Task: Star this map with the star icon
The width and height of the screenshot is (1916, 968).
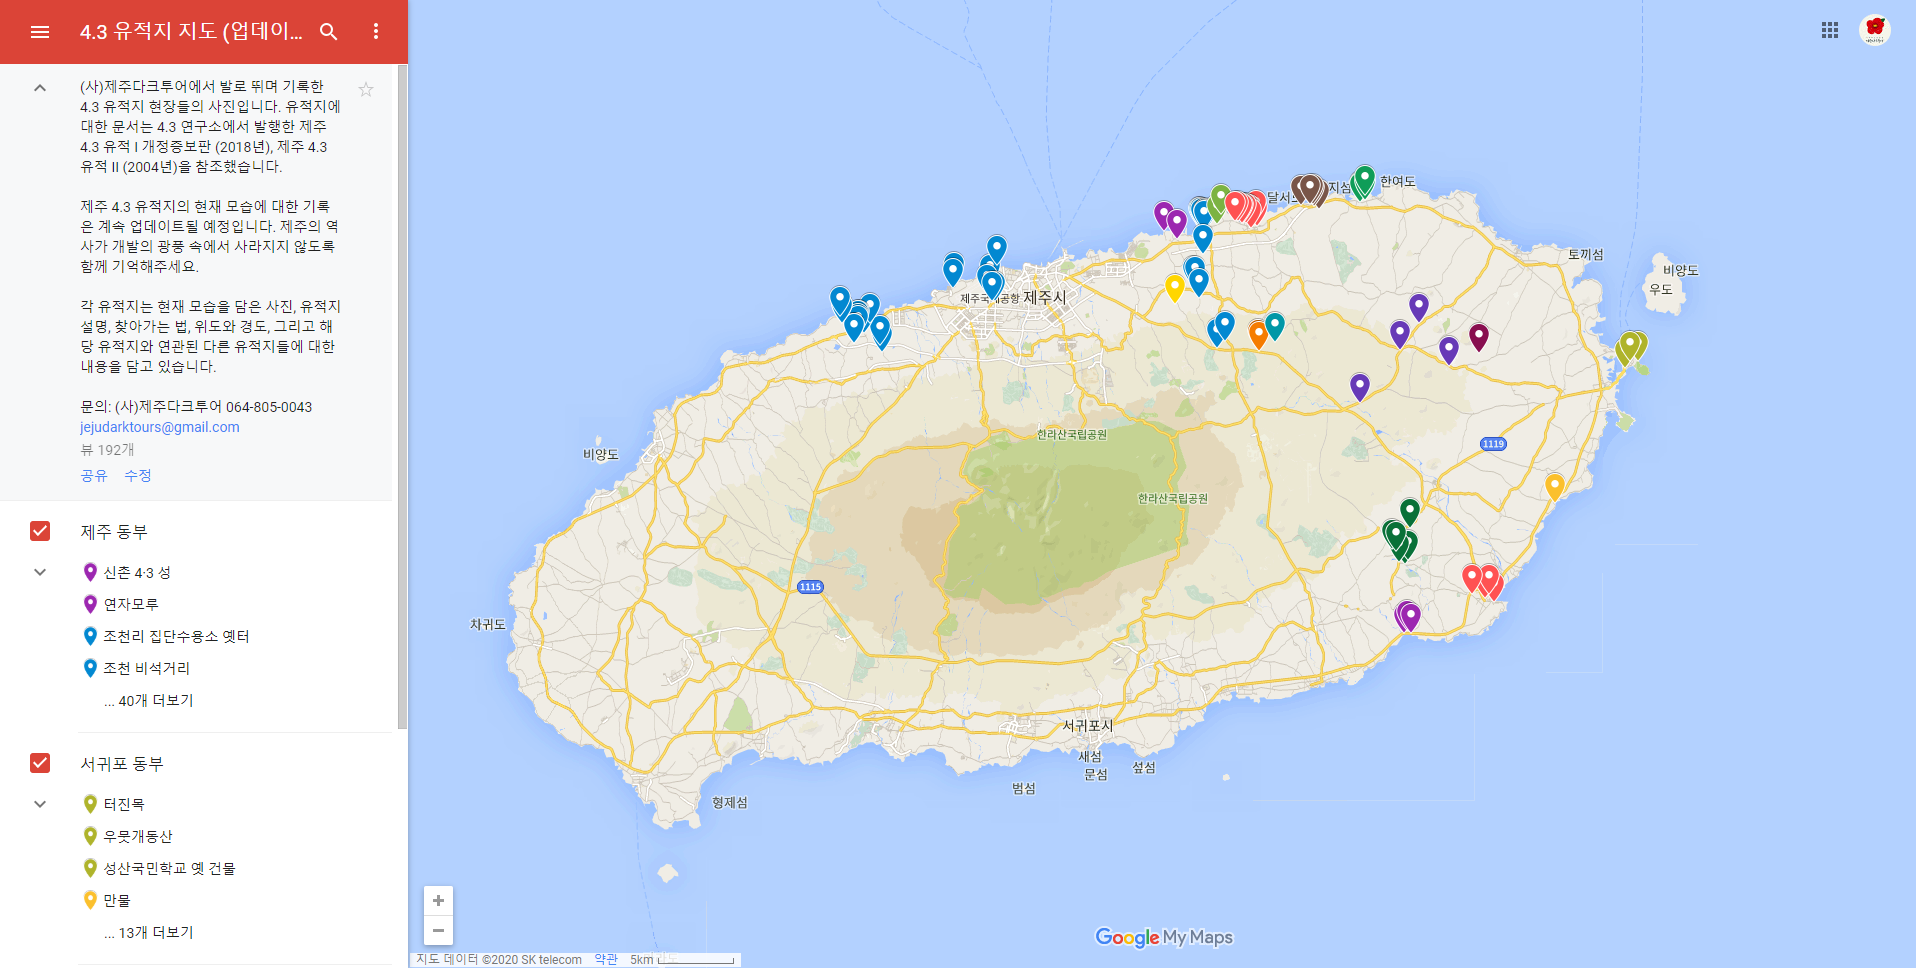Action: pos(366,89)
